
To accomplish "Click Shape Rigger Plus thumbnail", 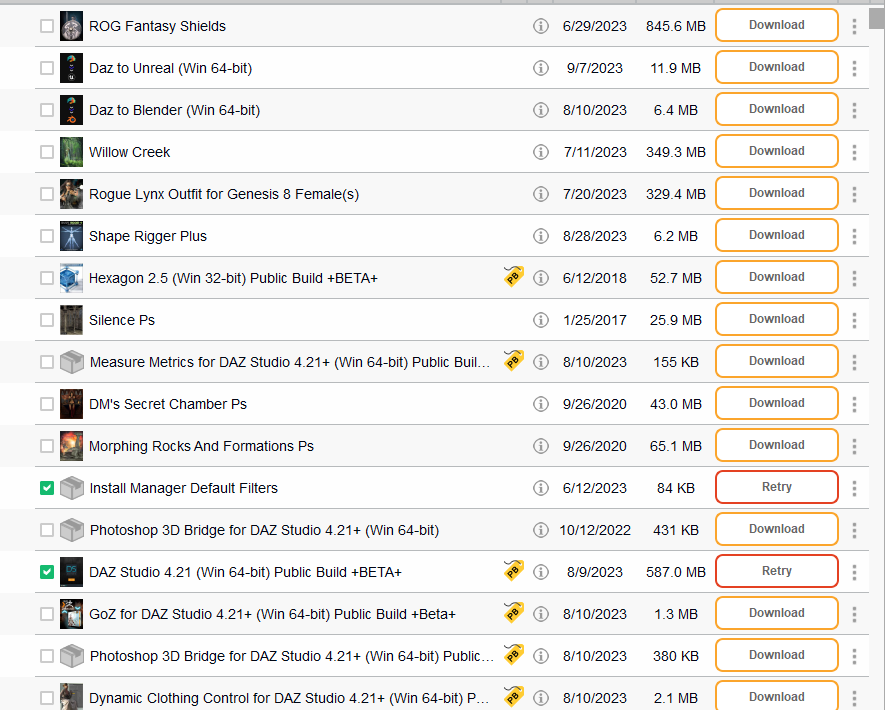I will (x=72, y=236).
